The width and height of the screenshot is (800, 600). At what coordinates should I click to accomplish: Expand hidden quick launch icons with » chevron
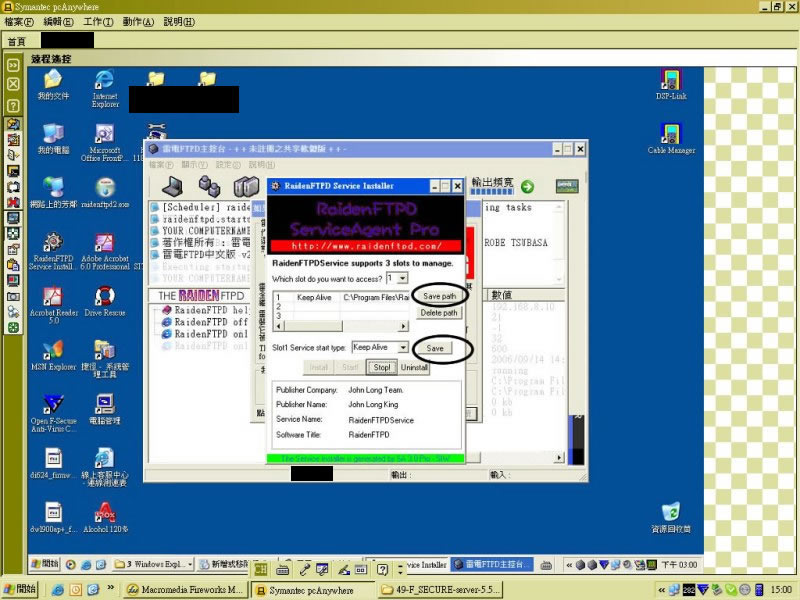[x=110, y=588]
